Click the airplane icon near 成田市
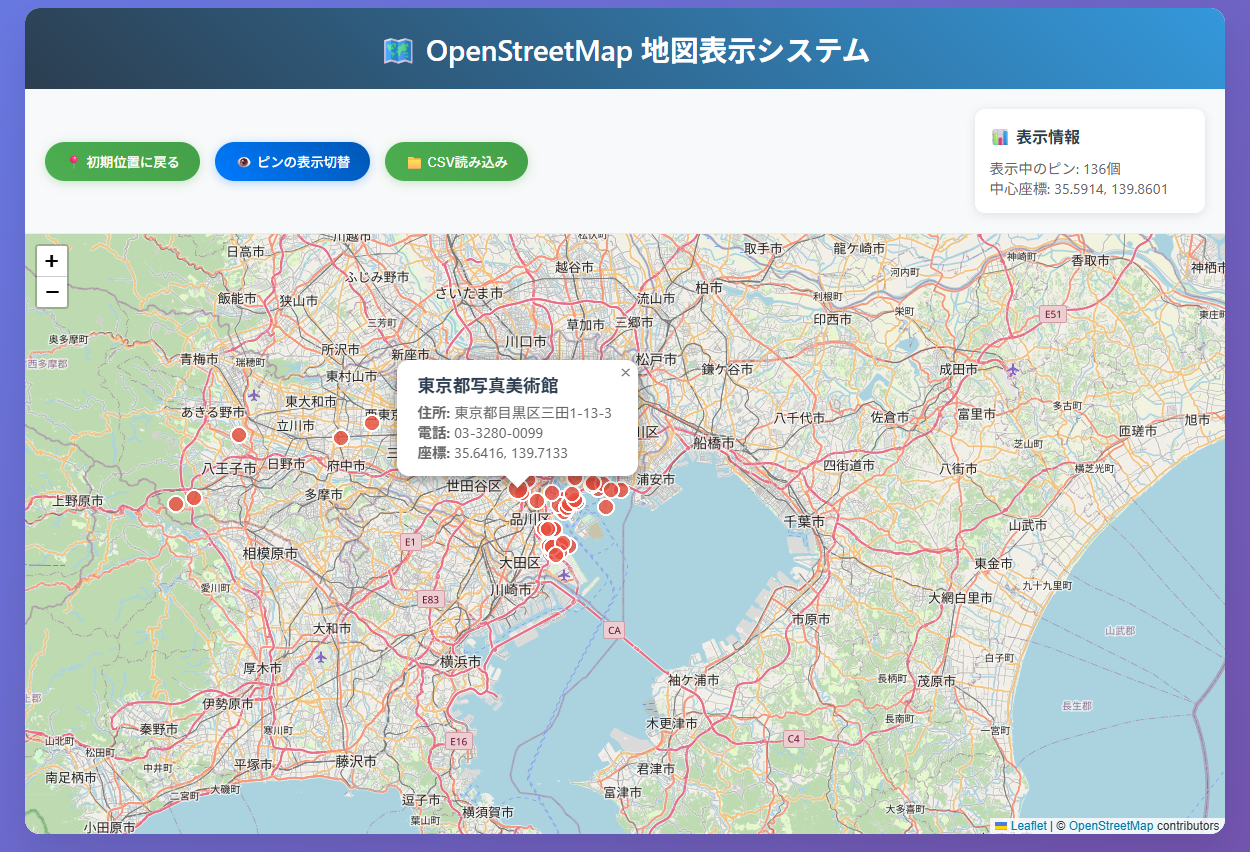This screenshot has height=852, width=1250. 1014,371
